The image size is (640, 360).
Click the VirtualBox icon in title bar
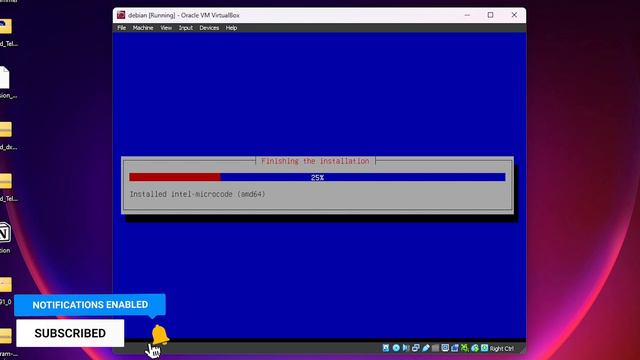121,15
